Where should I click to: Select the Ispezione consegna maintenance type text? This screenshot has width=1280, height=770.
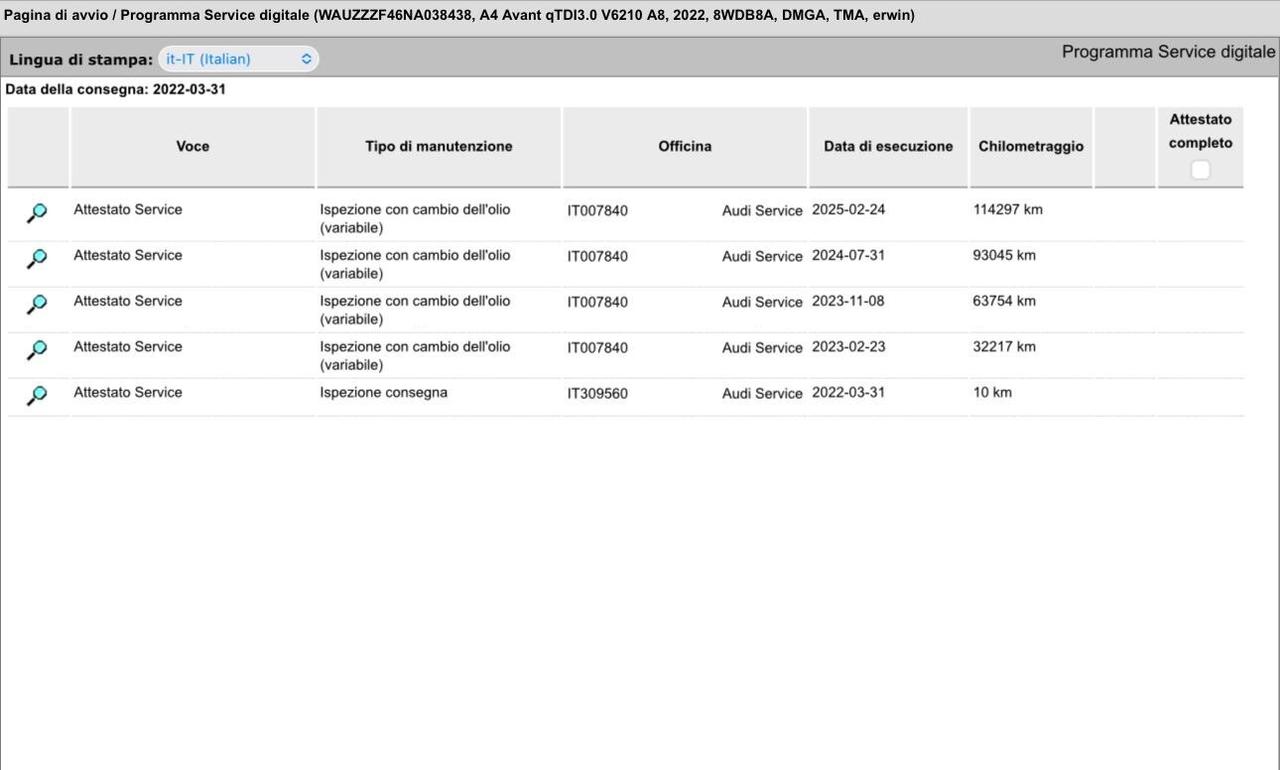[383, 393]
